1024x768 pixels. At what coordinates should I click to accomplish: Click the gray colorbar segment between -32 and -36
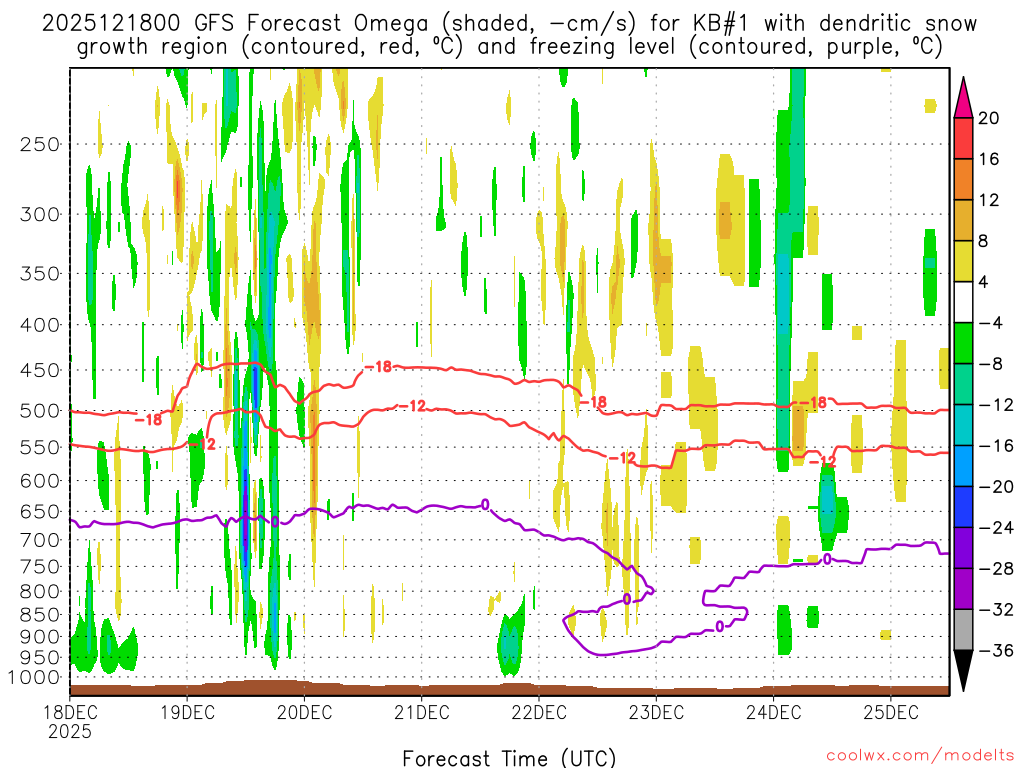pyautogui.click(x=963, y=630)
